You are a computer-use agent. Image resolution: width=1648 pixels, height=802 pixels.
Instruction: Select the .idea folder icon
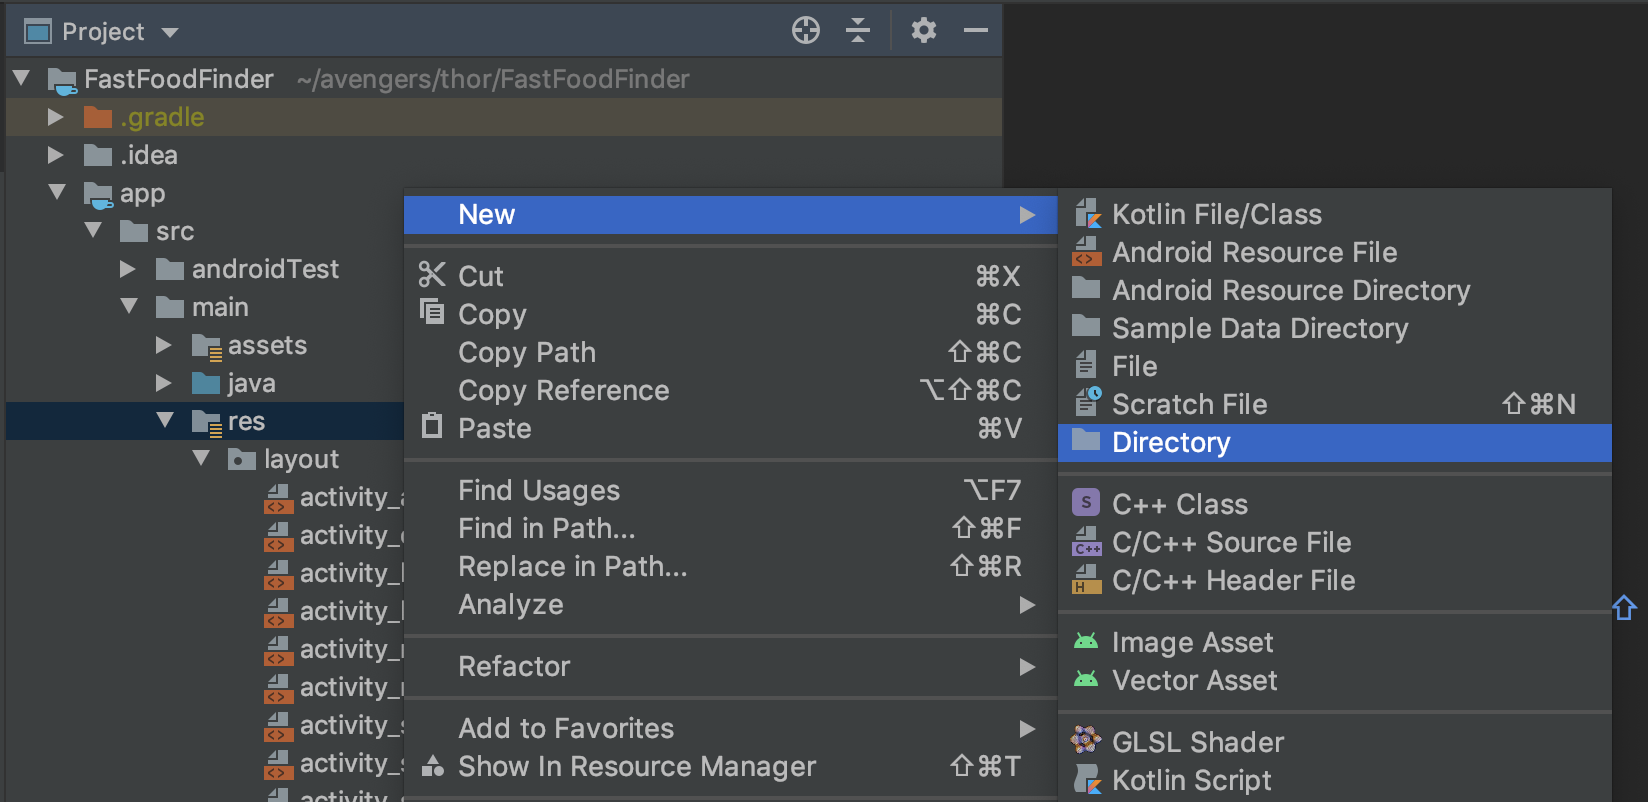(x=98, y=155)
